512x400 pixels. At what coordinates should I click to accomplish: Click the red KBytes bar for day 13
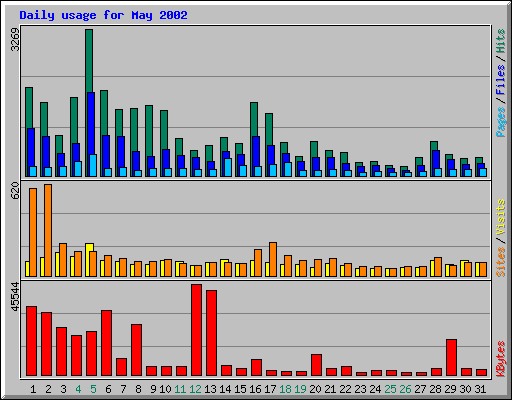pos(212,333)
